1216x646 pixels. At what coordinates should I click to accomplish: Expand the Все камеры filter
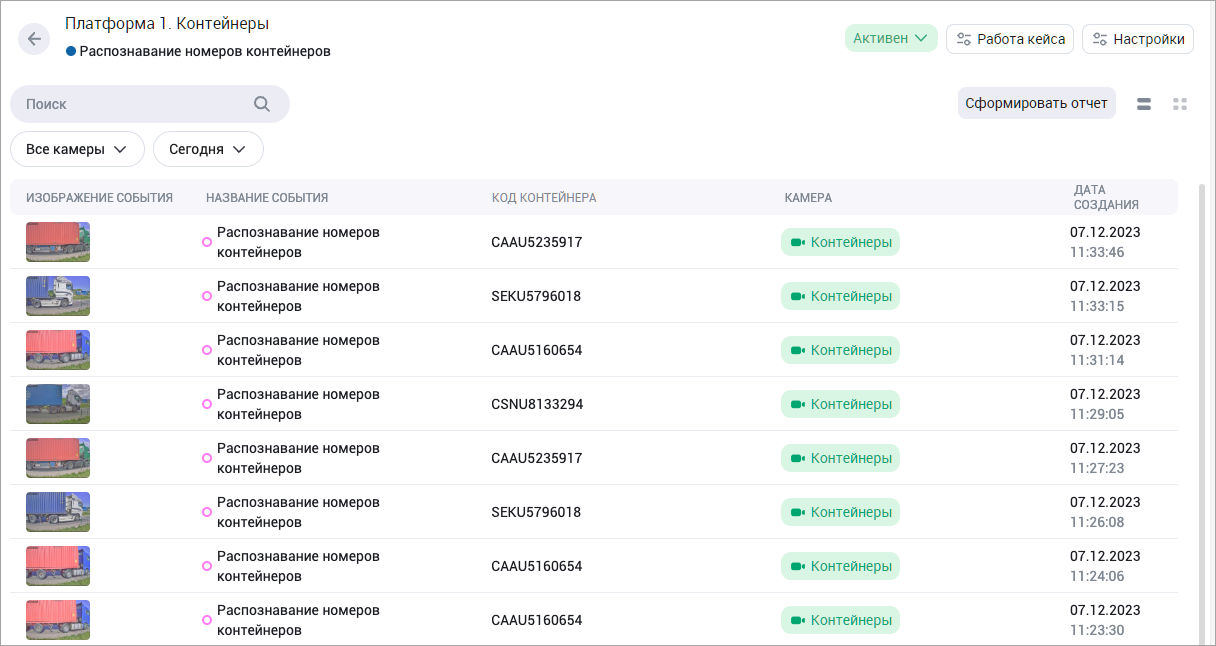77,149
